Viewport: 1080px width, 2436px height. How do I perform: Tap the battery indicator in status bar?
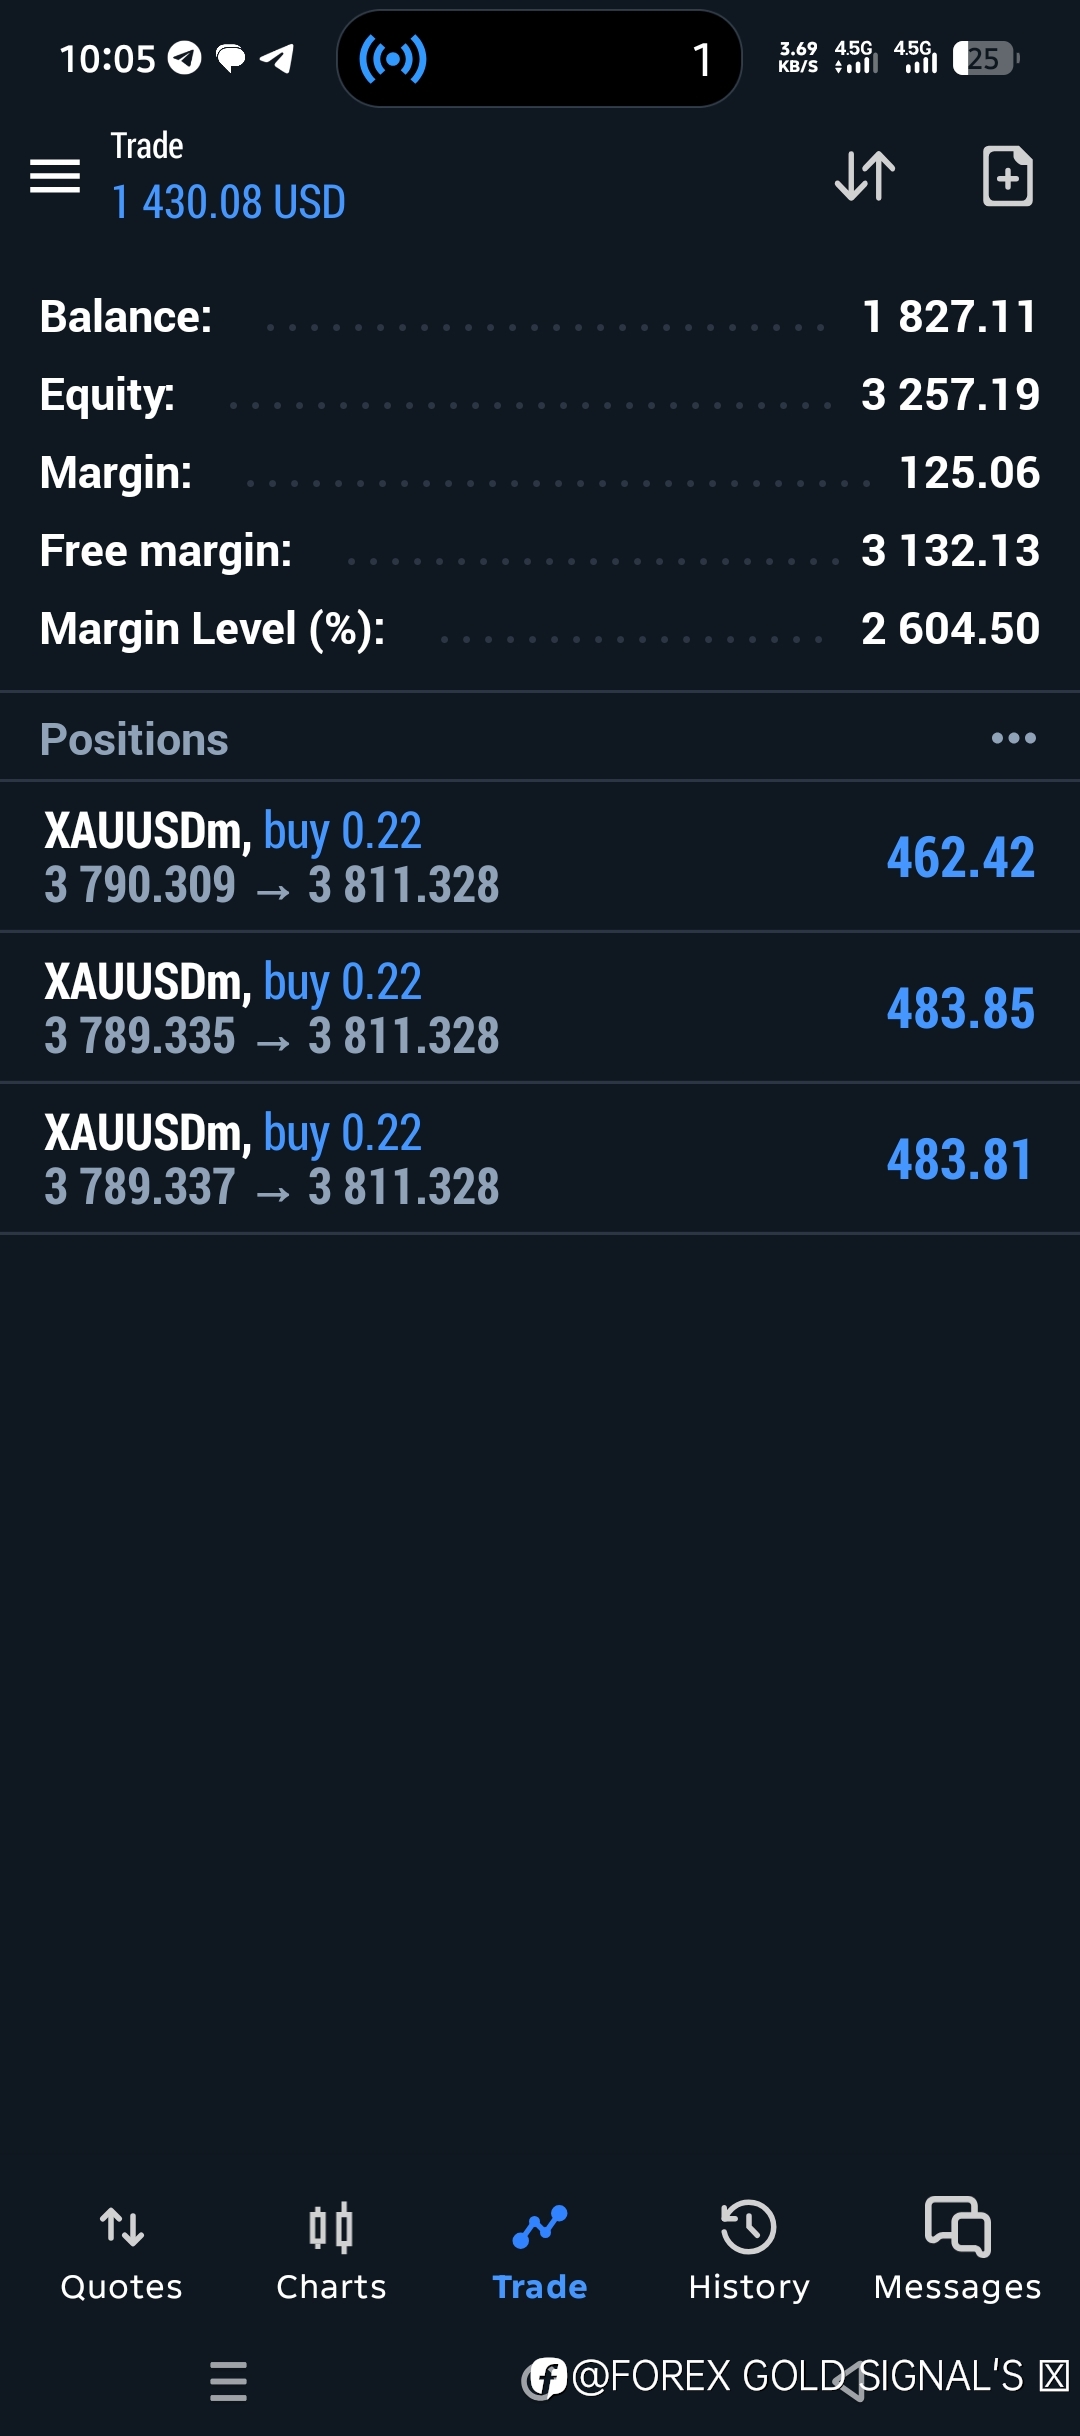[985, 59]
